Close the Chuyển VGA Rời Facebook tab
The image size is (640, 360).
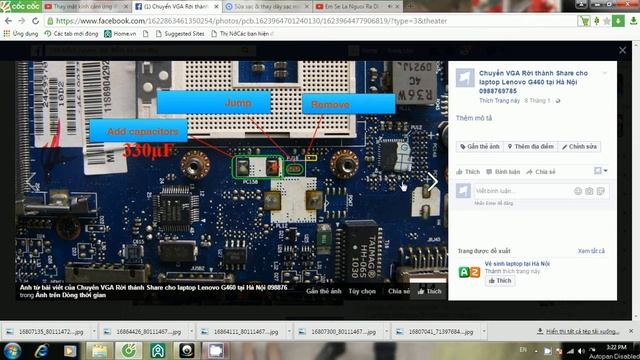tap(216, 7)
